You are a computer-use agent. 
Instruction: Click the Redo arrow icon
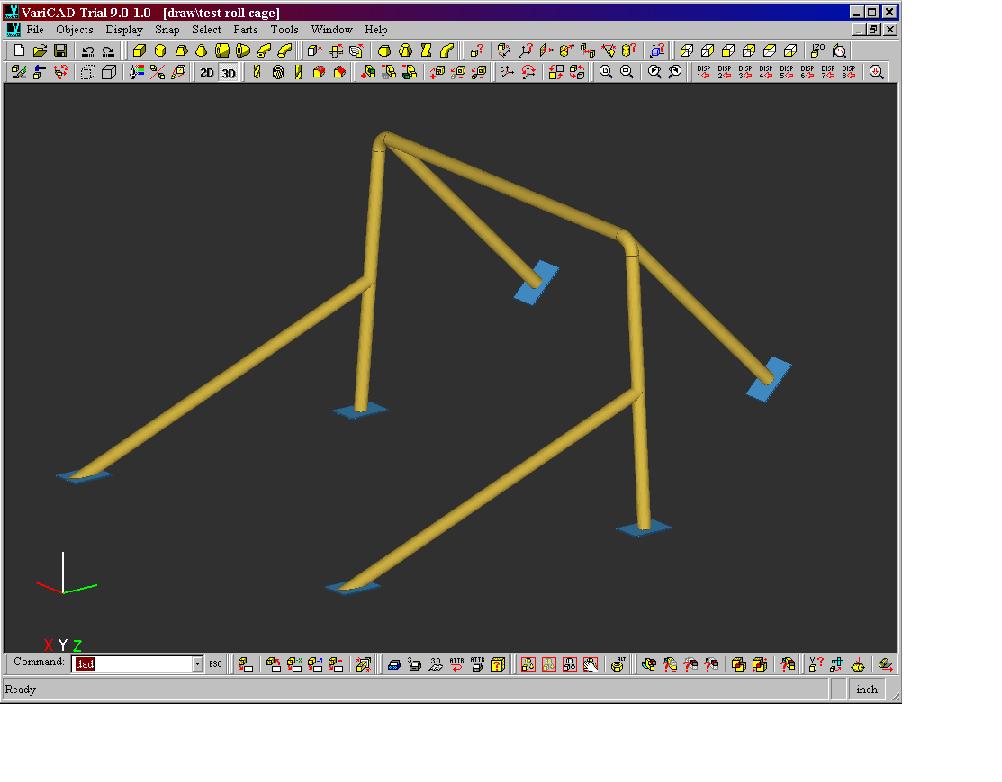(108, 50)
